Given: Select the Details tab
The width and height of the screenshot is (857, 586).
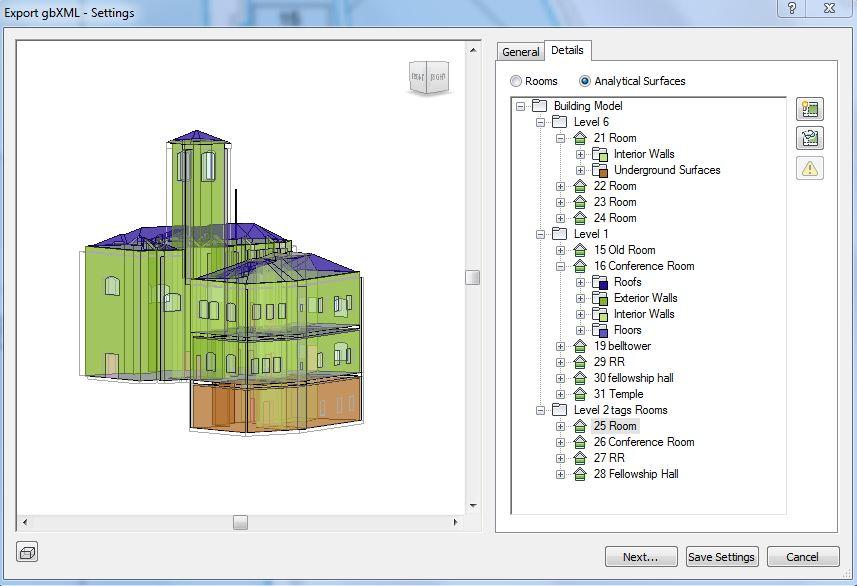Looking at the screenshot, I should click(x=567, y=50).
